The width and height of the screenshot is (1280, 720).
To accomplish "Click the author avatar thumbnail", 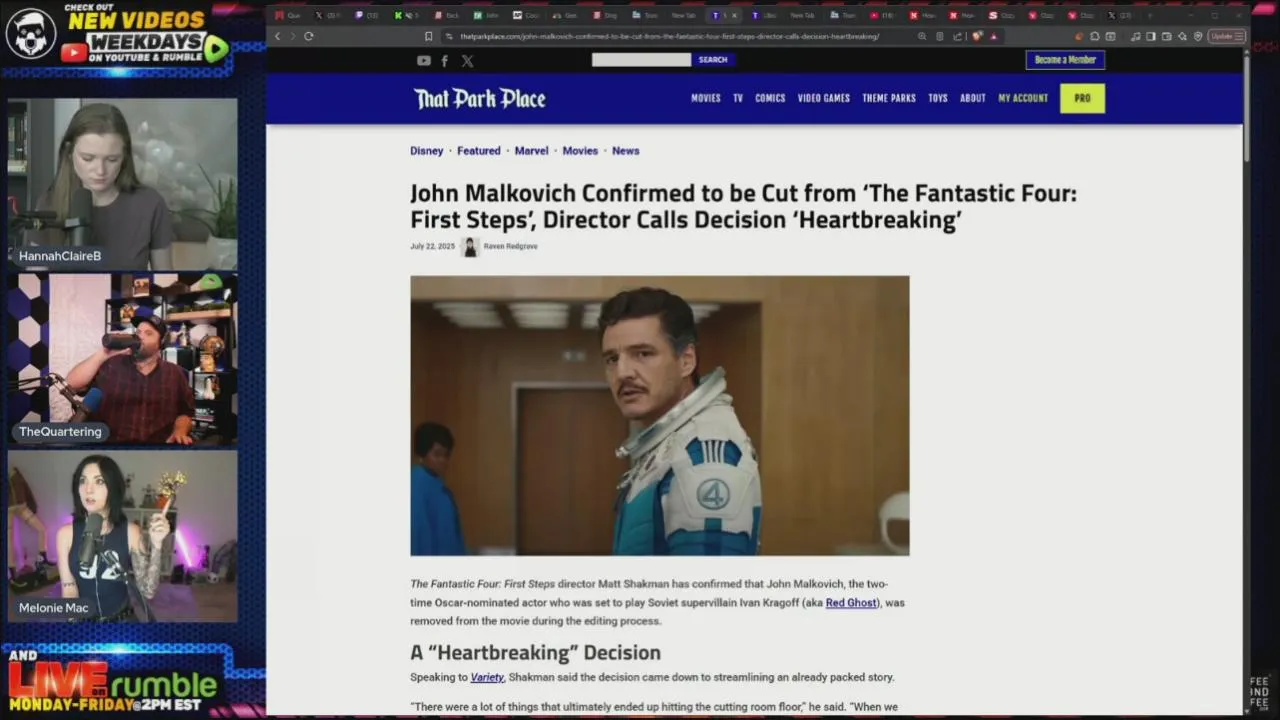I will tap(469, 246).
